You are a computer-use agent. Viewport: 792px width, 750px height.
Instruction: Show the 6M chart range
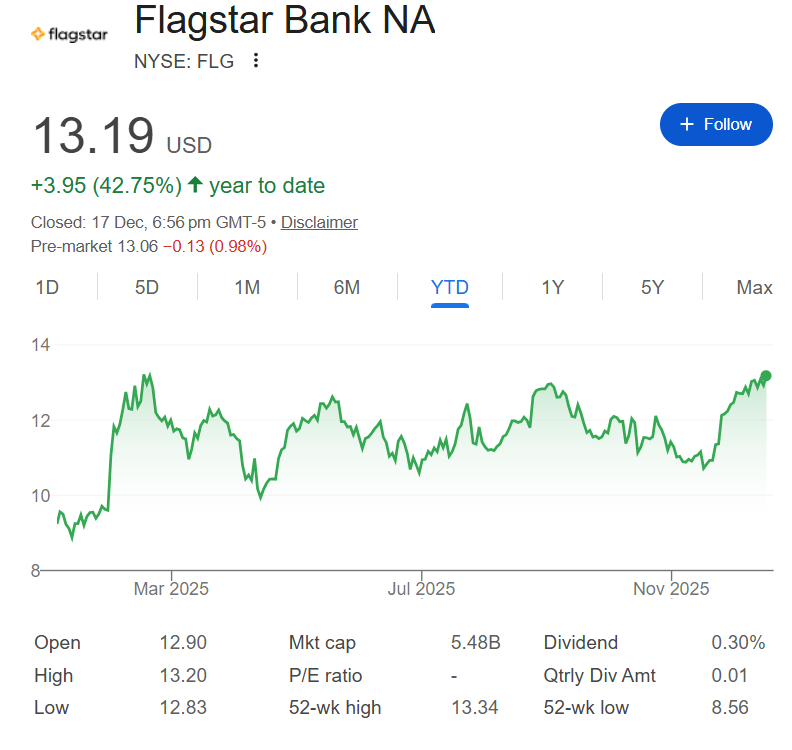click(x=347, y=288)
